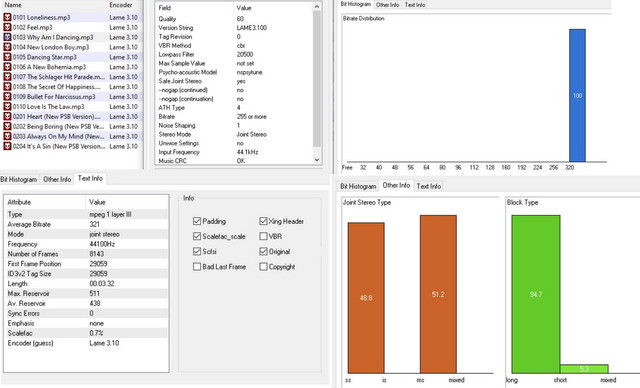Click the icon beside 0108 The Secret Of Happiness
The width and height of the screenshot is (640, 388).
pyautogui.click(x=7, y=86)
